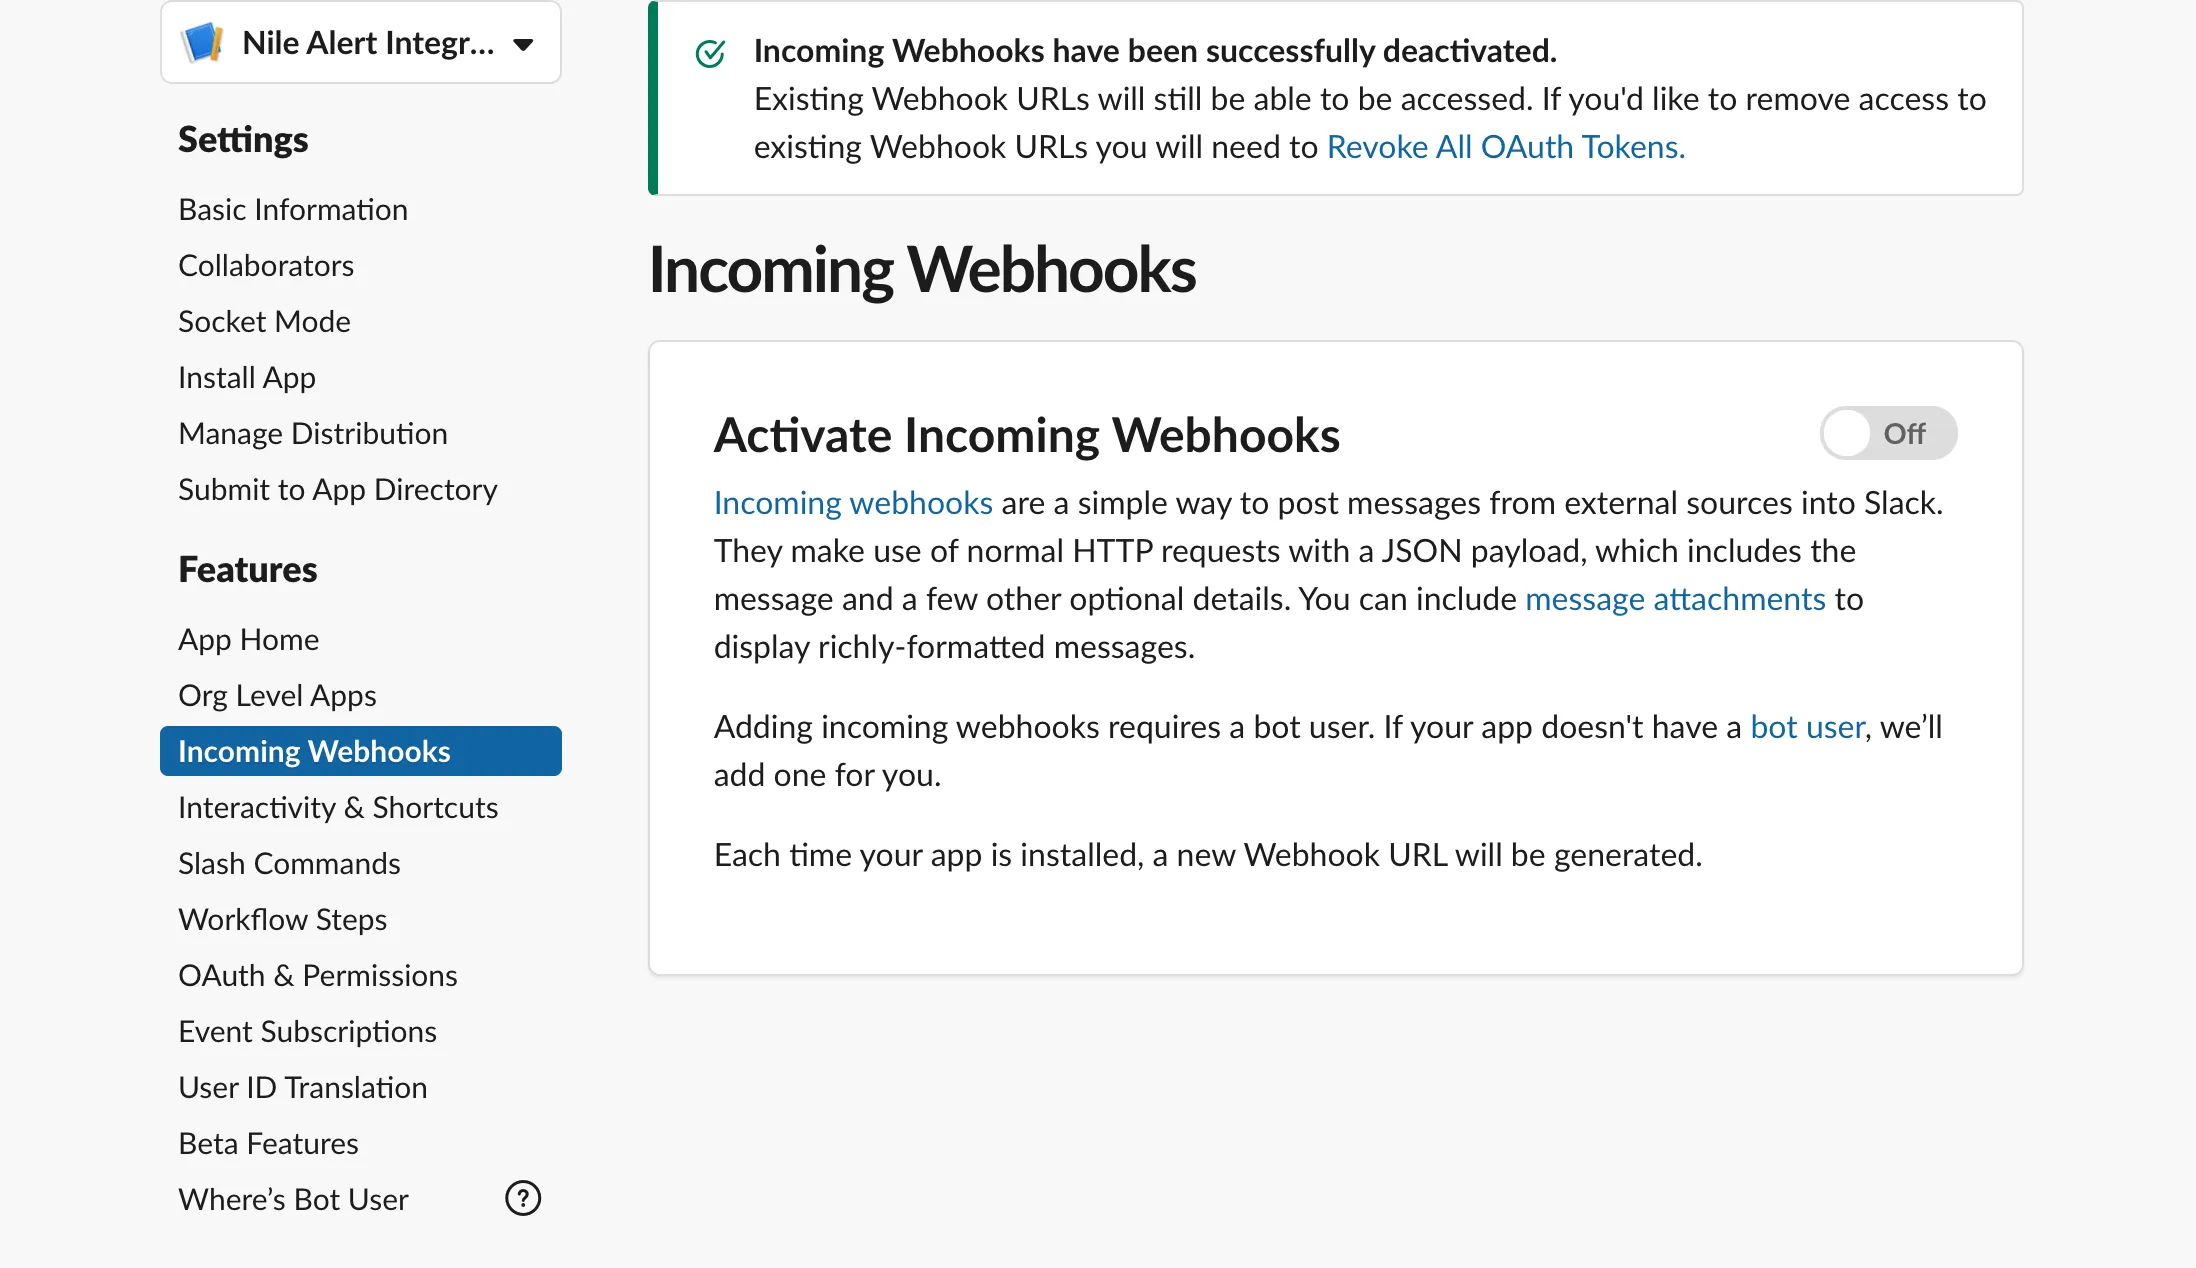The width and height of the screenshot is (2196, 1268).
Task: Toggle Activate Incoming Webhooks switch on
Action: click(1888, 433)
